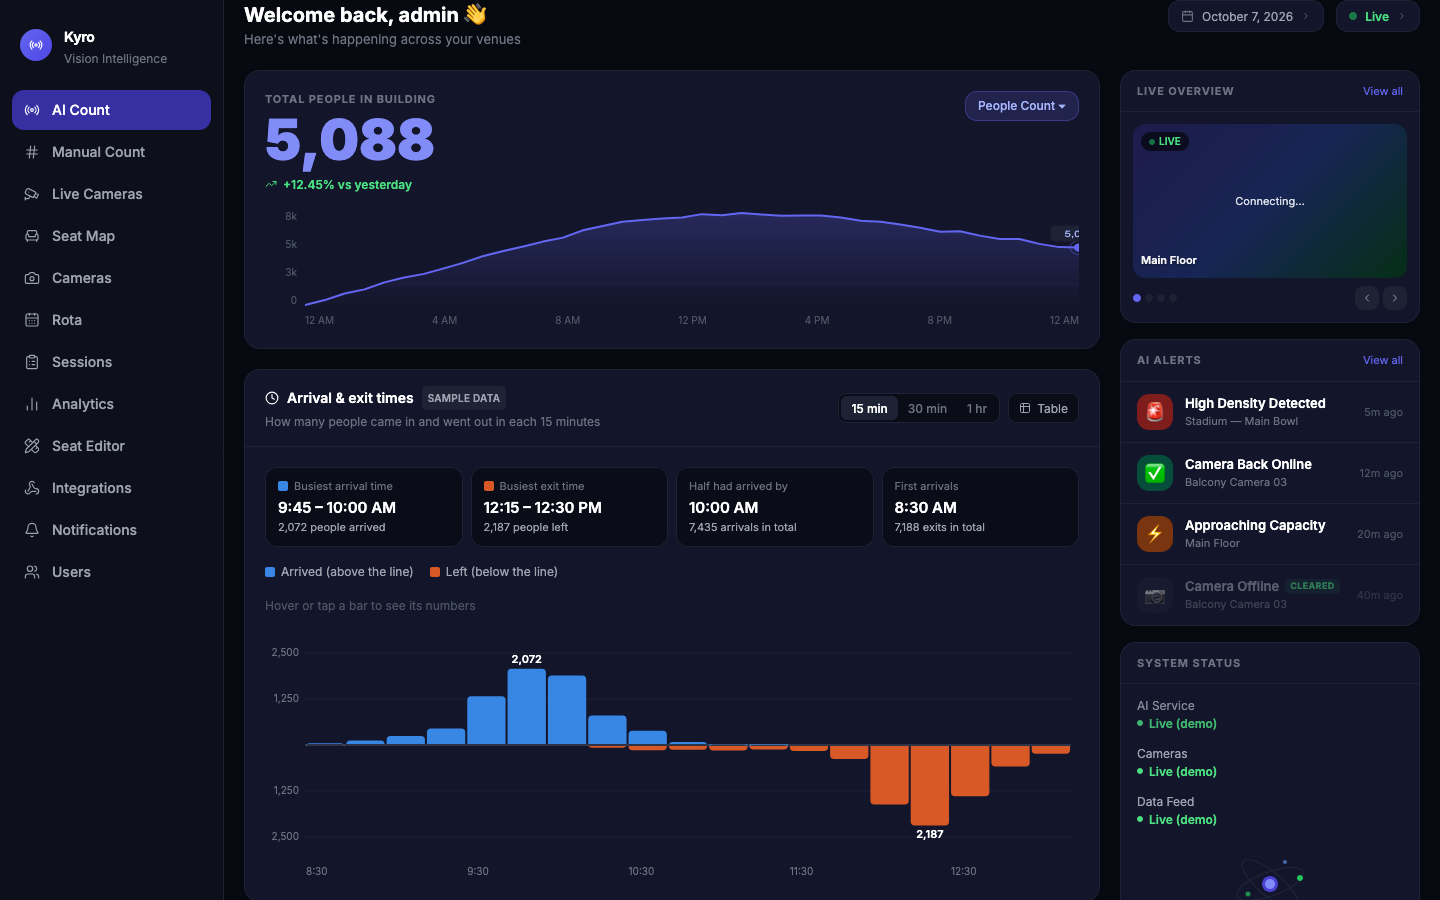
Task: Click the 2,072 peak arrivals bar
Action: [x=527, y=707]
